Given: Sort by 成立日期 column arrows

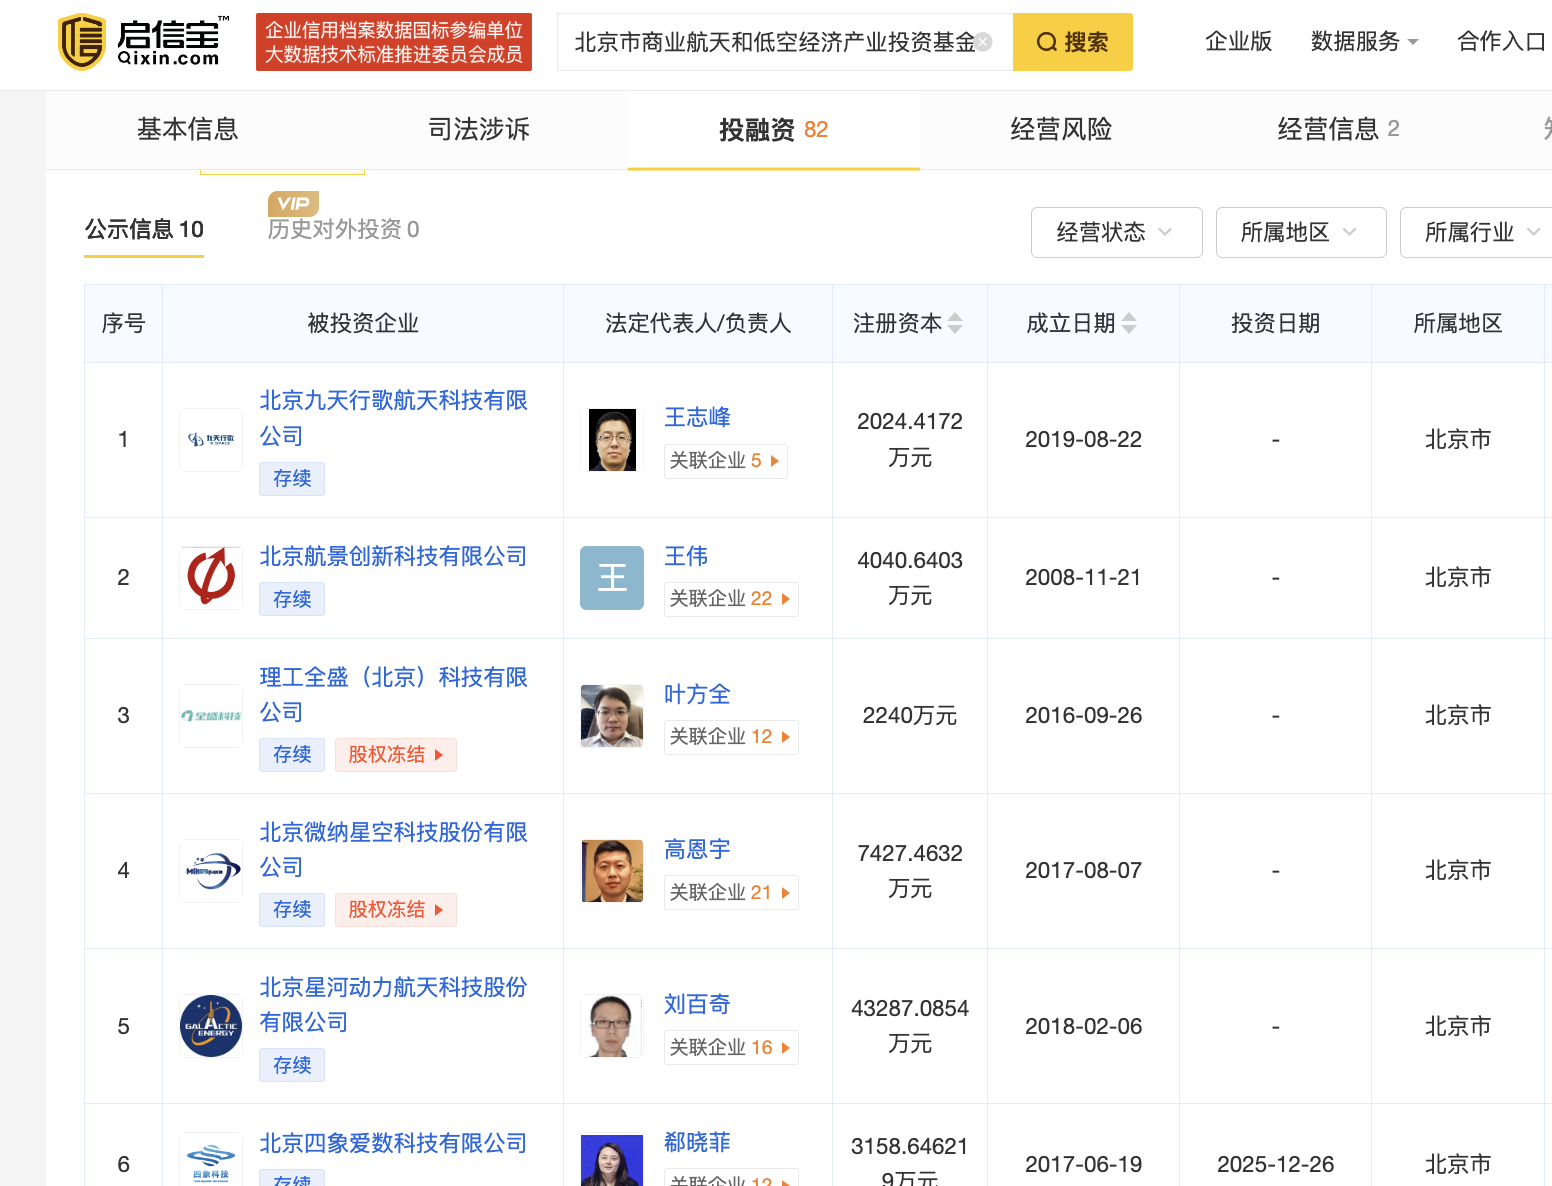Looking at the screenshot, I should [1129, 323].
